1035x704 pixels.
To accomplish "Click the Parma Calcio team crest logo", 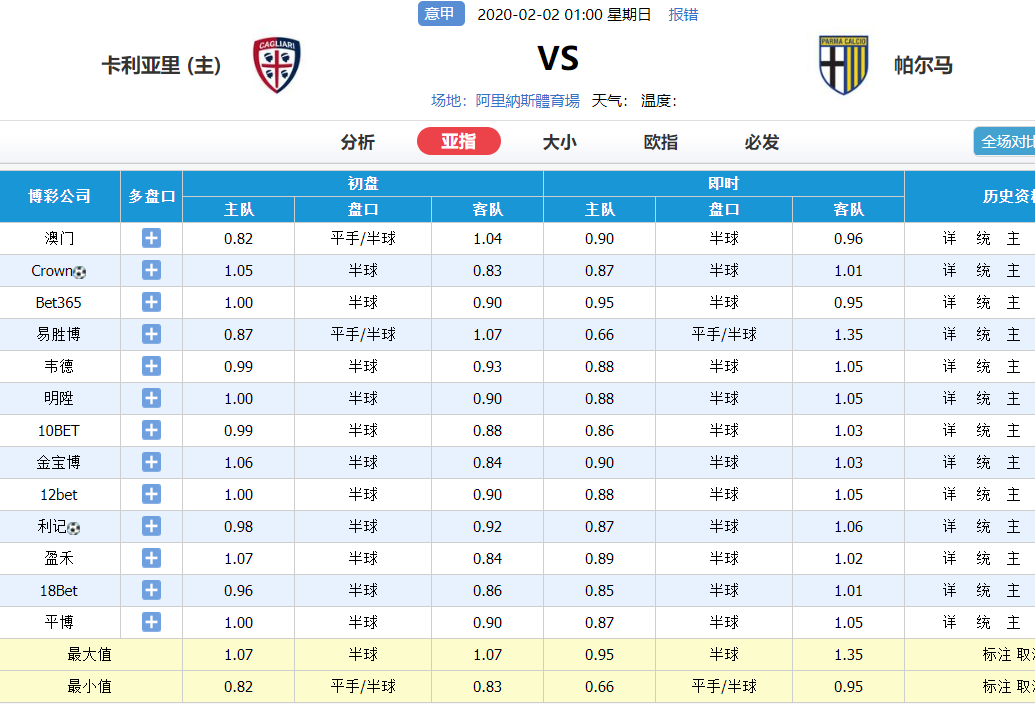I will click(843, 65).
